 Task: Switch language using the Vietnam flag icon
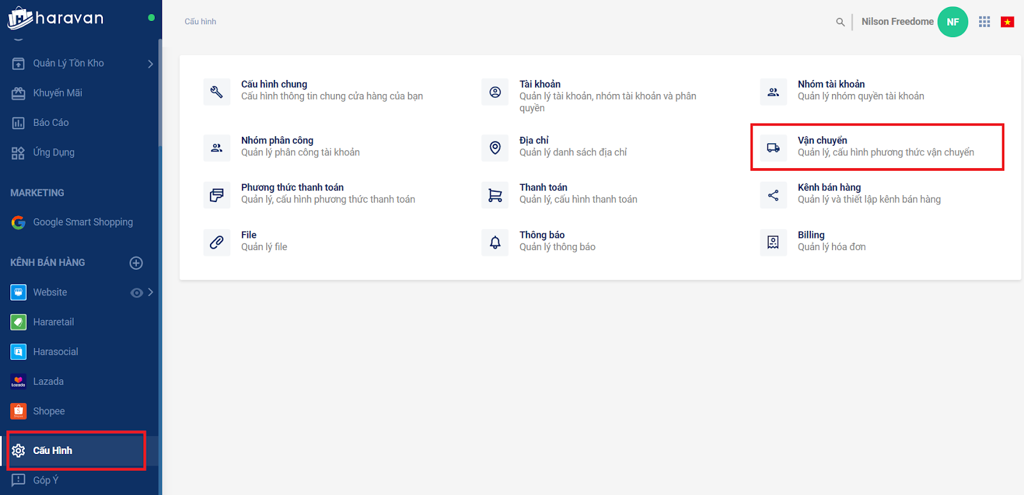1007,22
